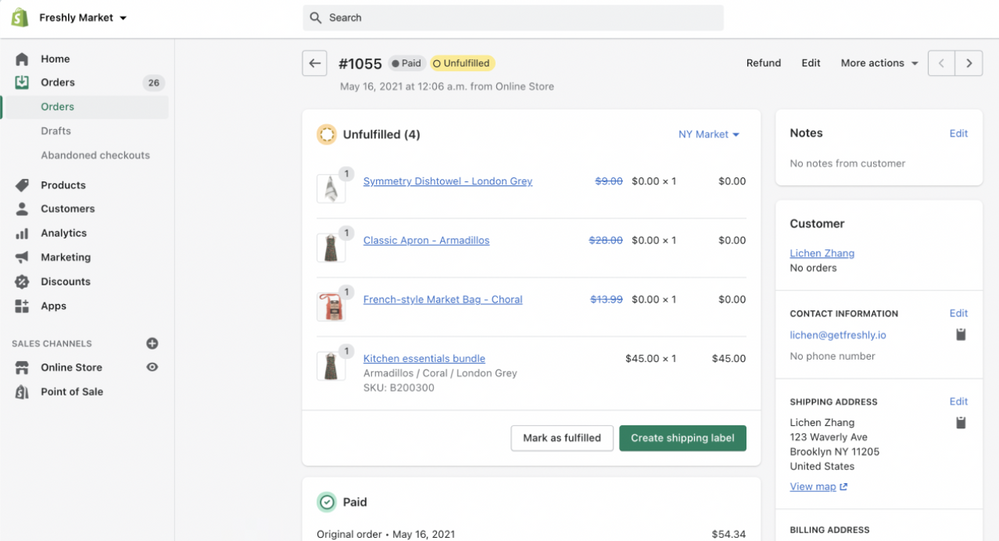Click the Classic Apron product thumbnail
The width and height of the screenshot is (999, 541).
(x=331, y=247)
